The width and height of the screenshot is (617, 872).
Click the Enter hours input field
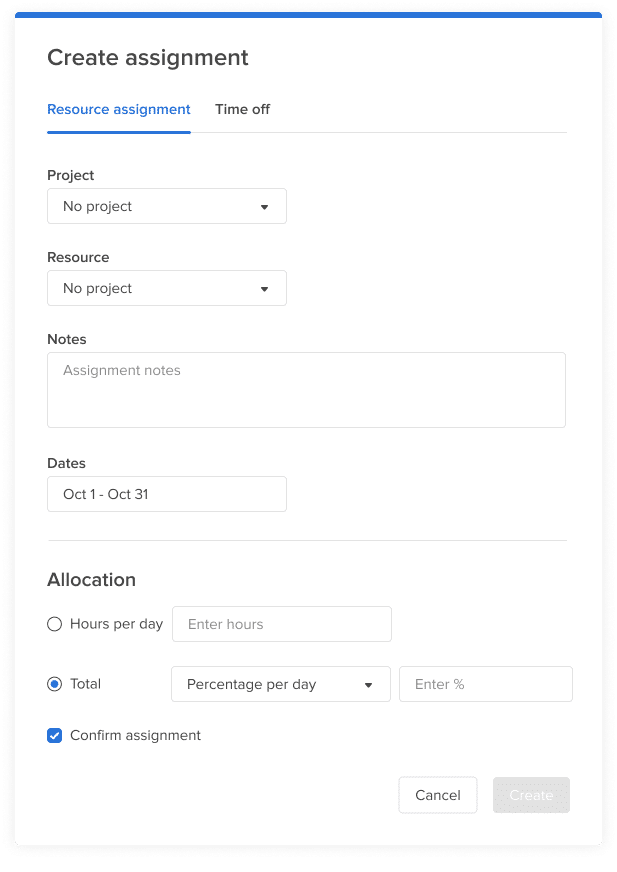(281, 623)
